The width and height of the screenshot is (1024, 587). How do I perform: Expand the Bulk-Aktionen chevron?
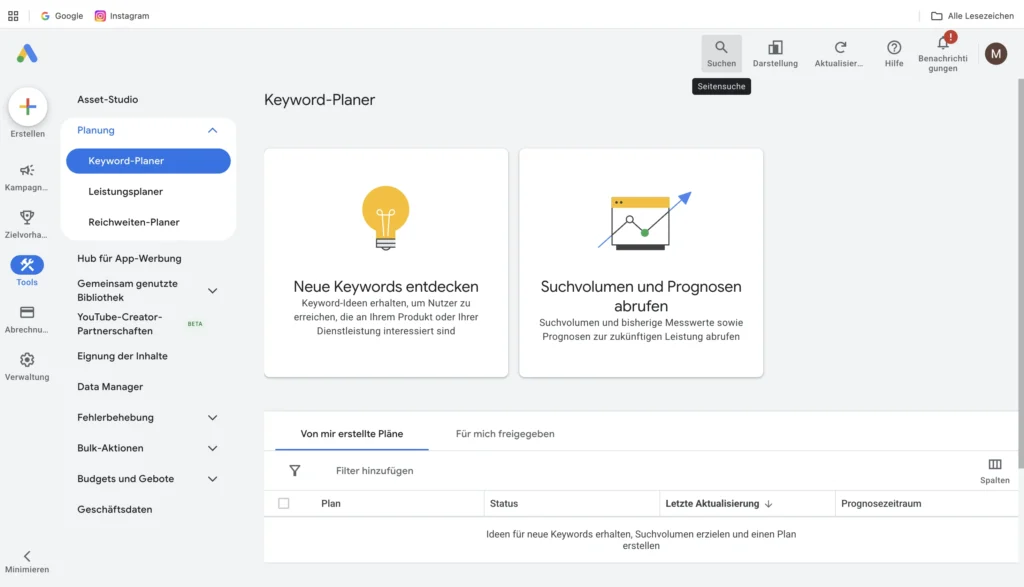pyautogui.click(x=212, y=448)
